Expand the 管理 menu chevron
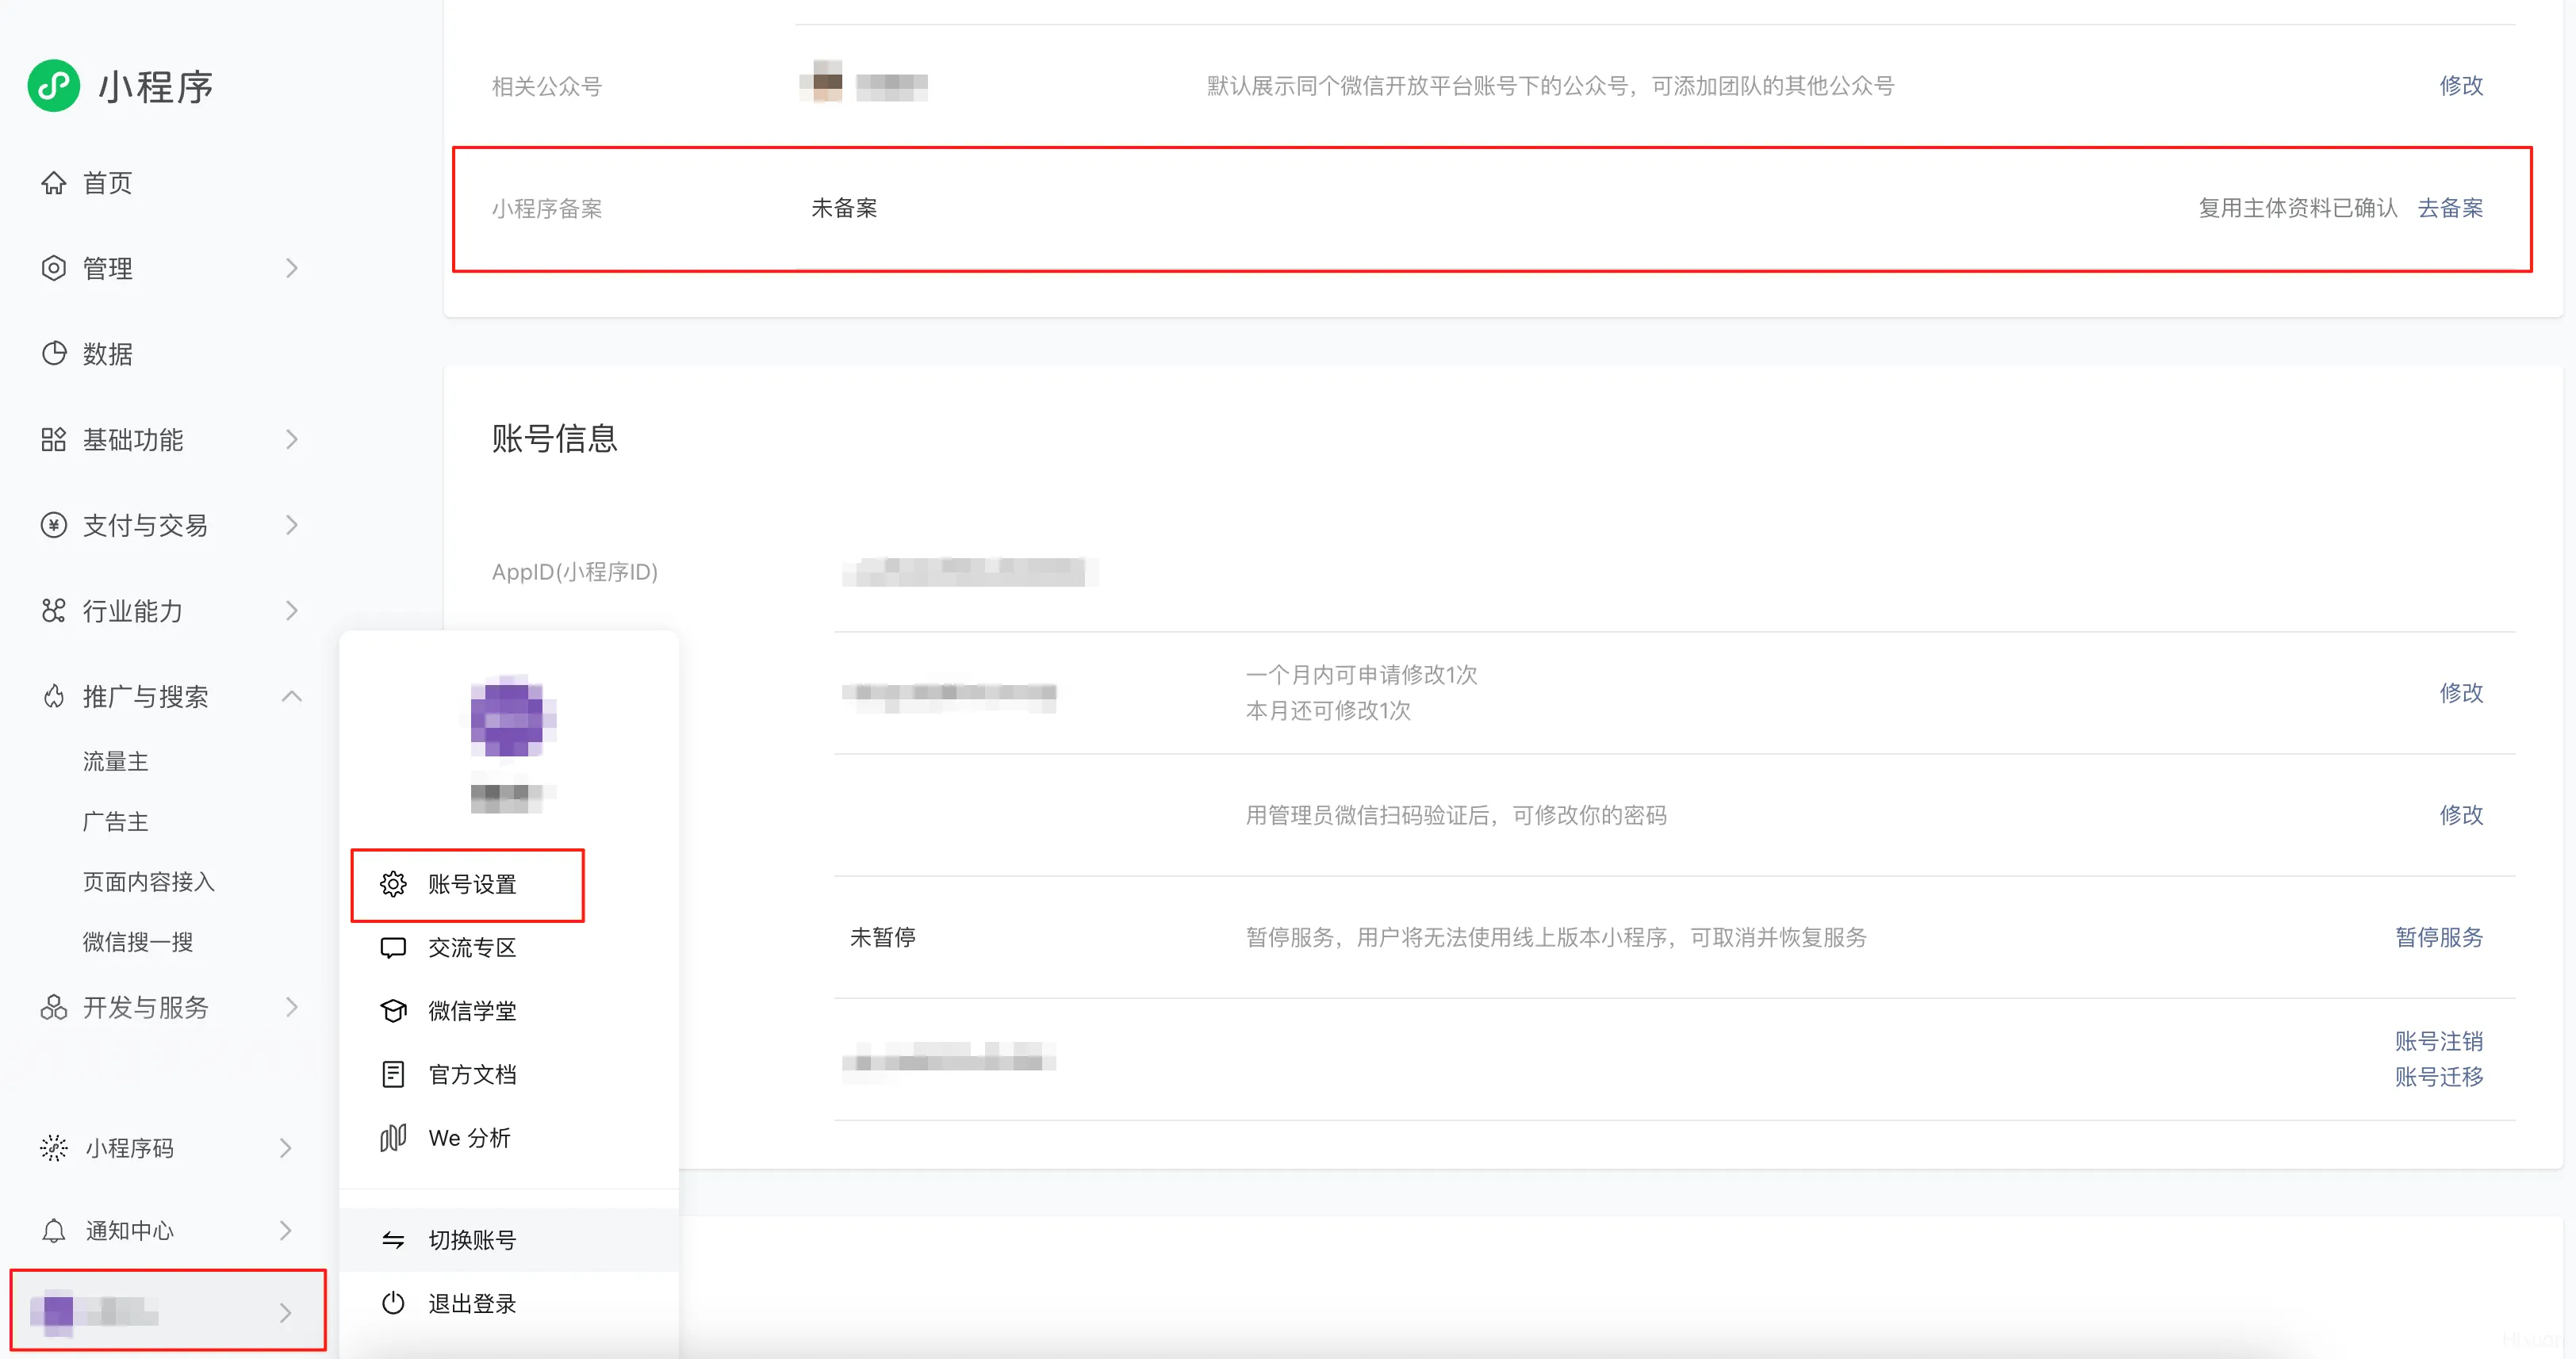Screen dimensions: 2576x1359 [291, 268]
